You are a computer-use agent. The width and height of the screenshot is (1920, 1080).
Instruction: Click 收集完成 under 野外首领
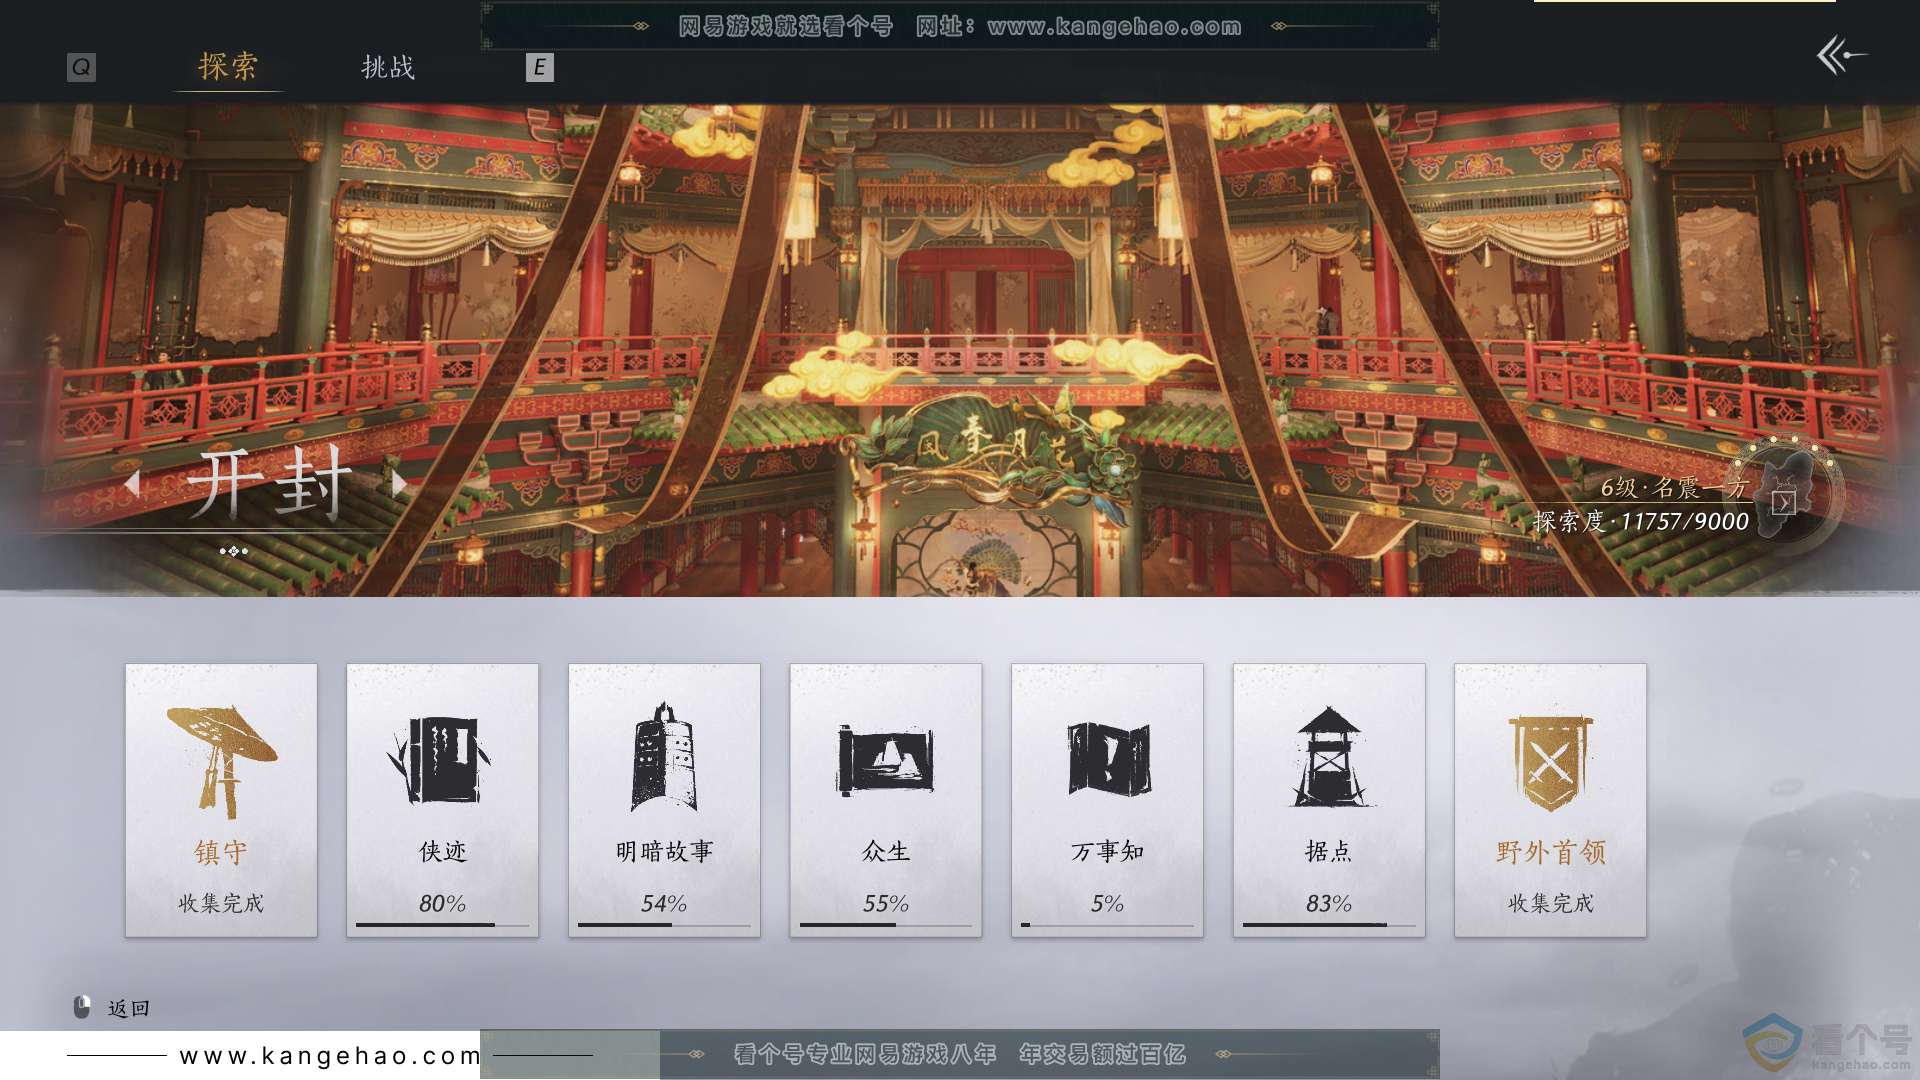tap(1550, 903)
